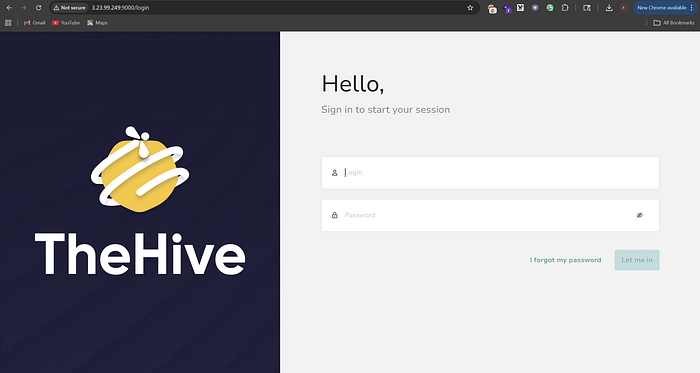Open the camera screenshot extension icon
This screenshot has height=373, width=700.
tap(492, 8)
